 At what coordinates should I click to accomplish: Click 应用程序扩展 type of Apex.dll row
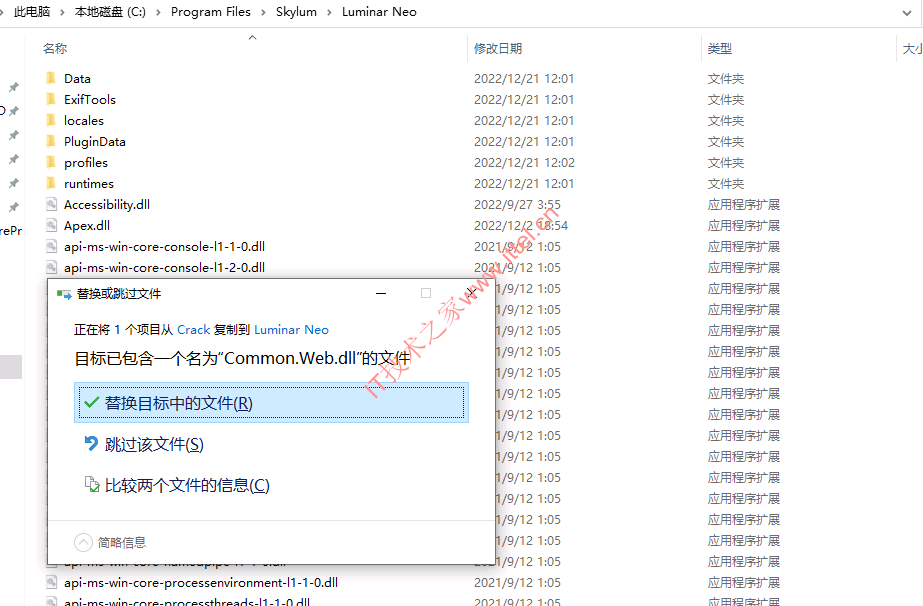[x=743, y=226]
